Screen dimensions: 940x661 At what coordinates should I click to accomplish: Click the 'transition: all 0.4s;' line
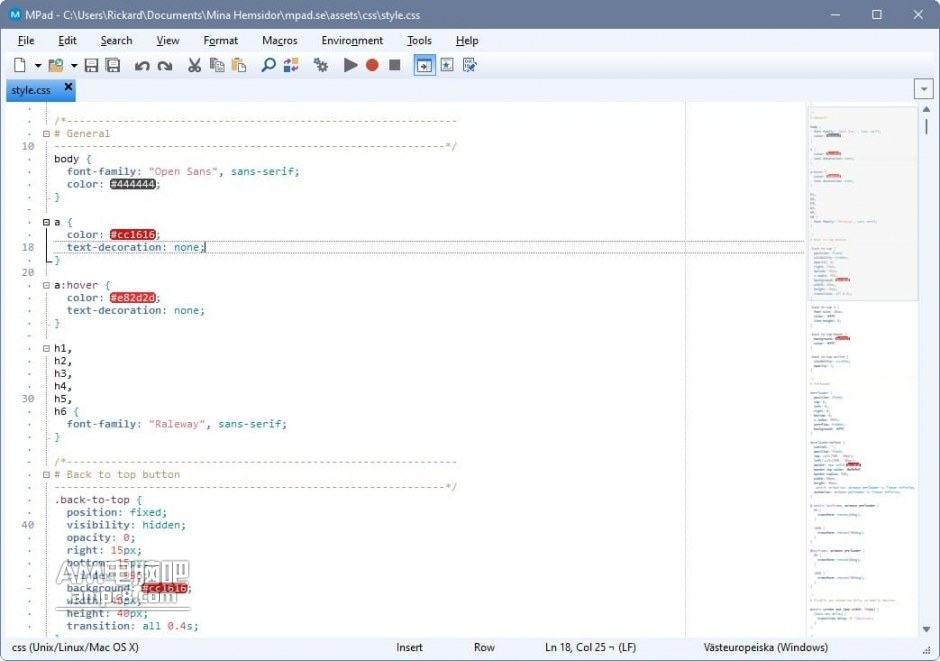132,626
